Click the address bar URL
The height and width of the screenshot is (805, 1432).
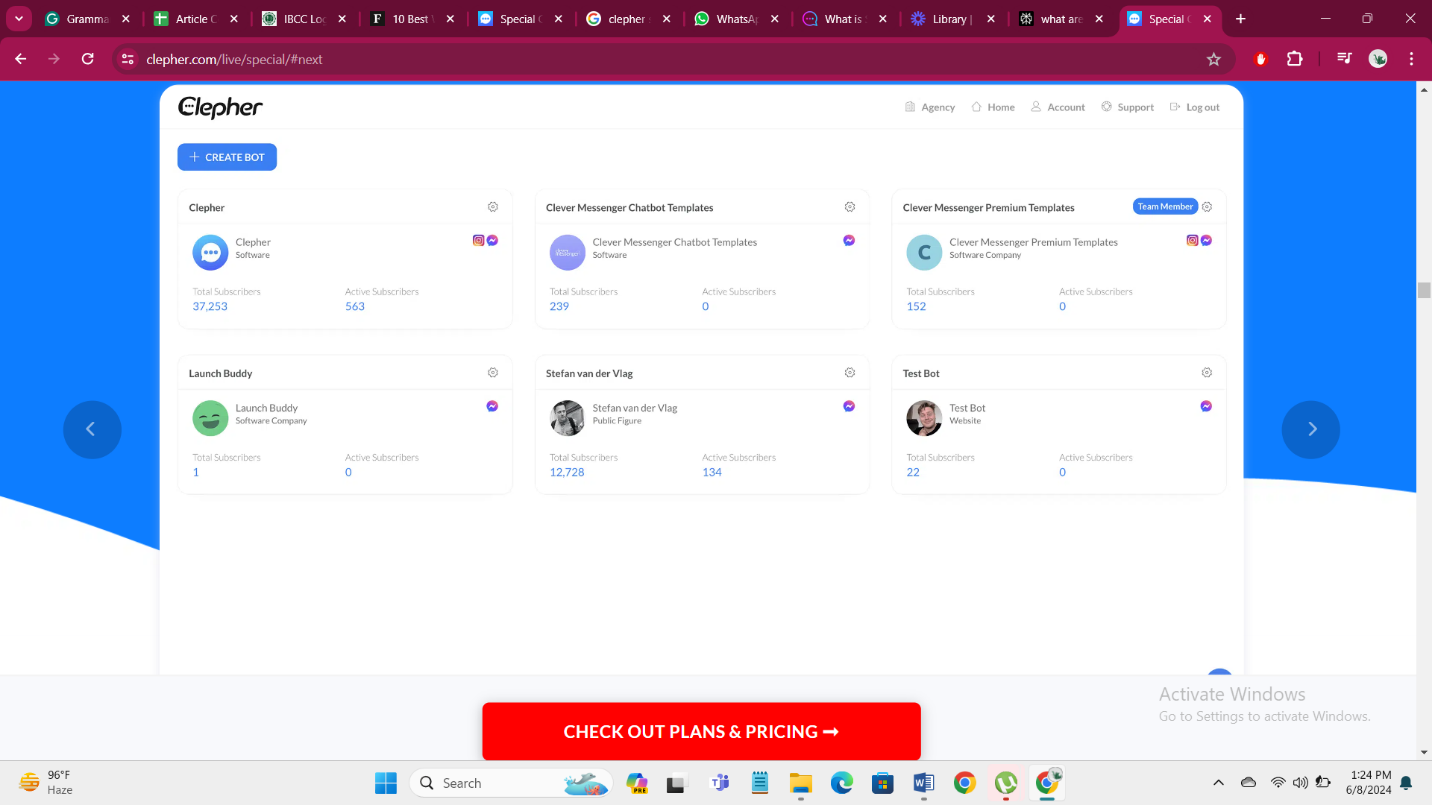tap(234, 59)
